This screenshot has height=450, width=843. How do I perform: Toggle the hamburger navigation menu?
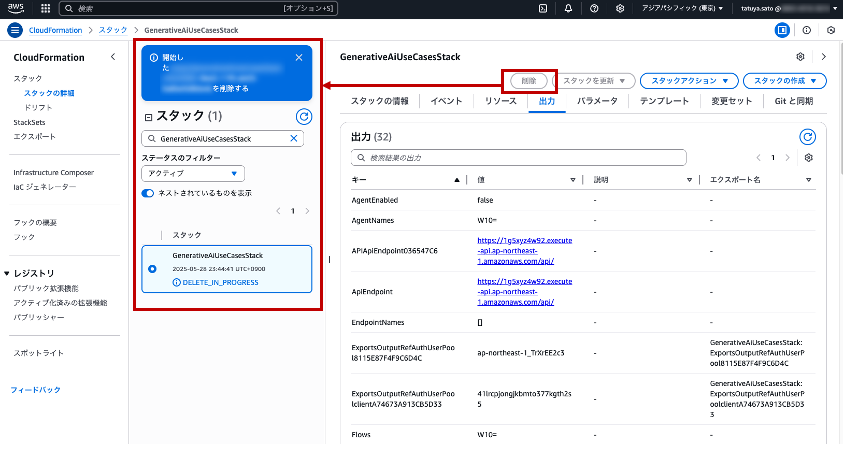pos(15,30)
